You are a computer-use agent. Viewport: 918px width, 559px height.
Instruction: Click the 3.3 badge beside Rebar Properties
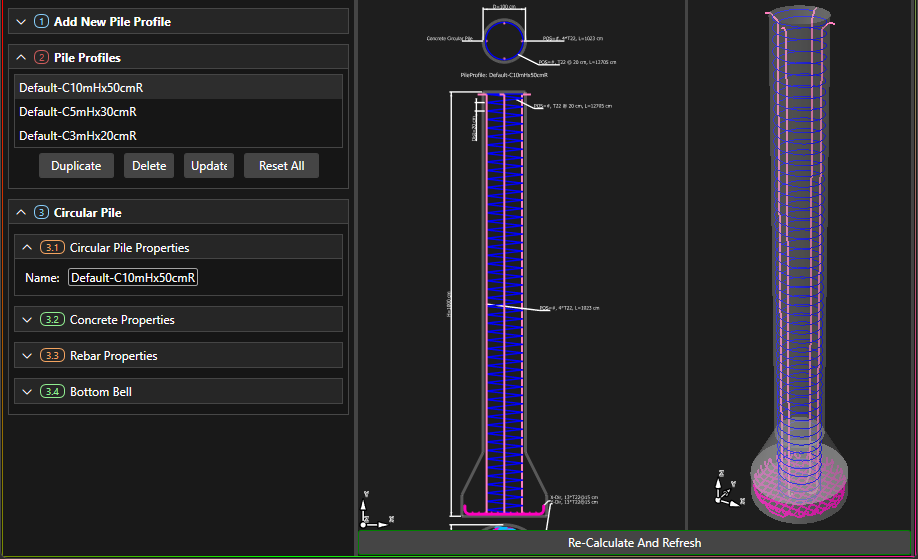[52, 356]
